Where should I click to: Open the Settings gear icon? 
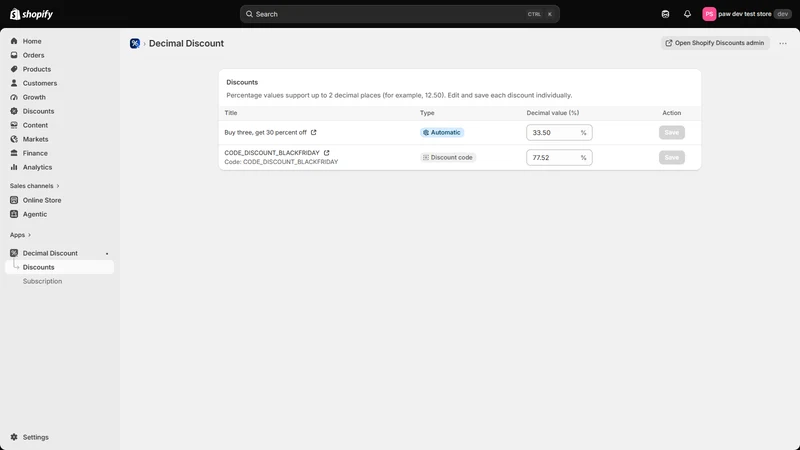coord(14,437)
